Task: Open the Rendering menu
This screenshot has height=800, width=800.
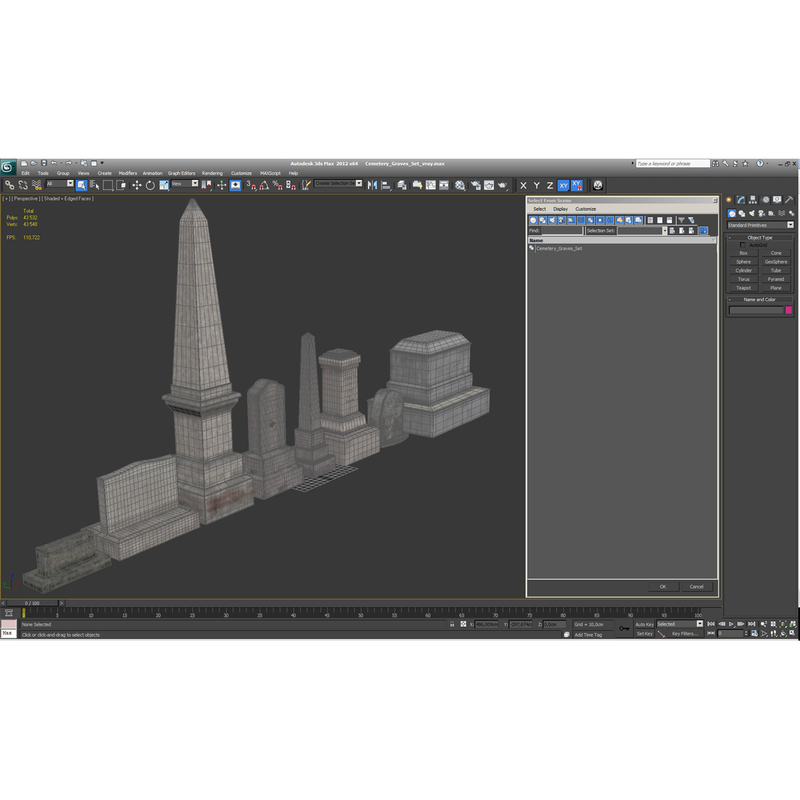Action: [x=213, y=172]
